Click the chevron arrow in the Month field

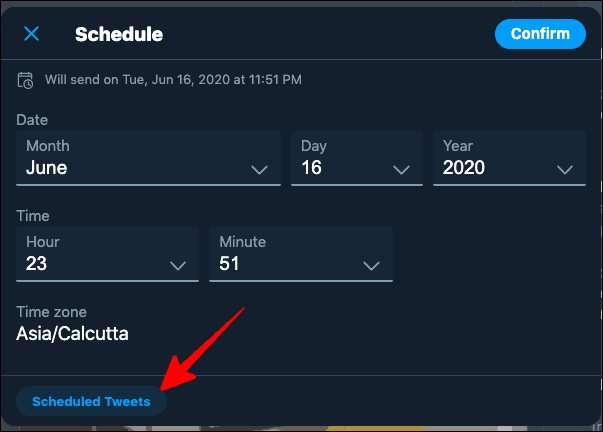259,170
